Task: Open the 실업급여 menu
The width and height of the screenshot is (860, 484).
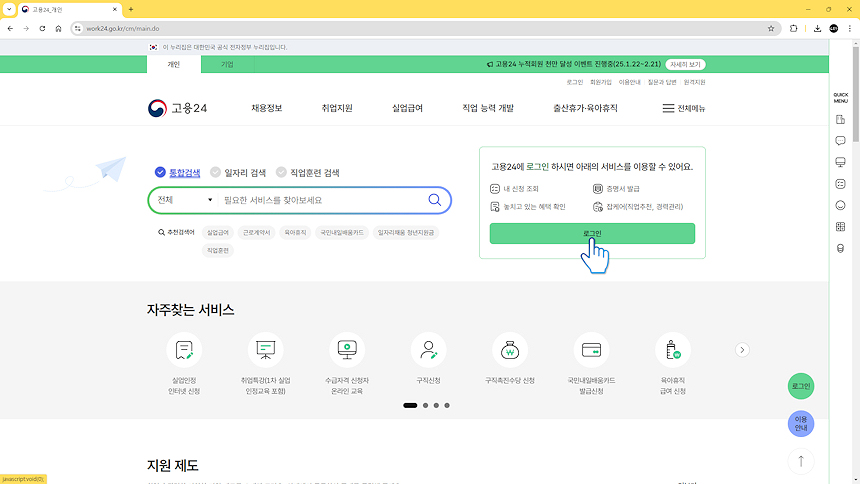Action: tap(408, 108)
